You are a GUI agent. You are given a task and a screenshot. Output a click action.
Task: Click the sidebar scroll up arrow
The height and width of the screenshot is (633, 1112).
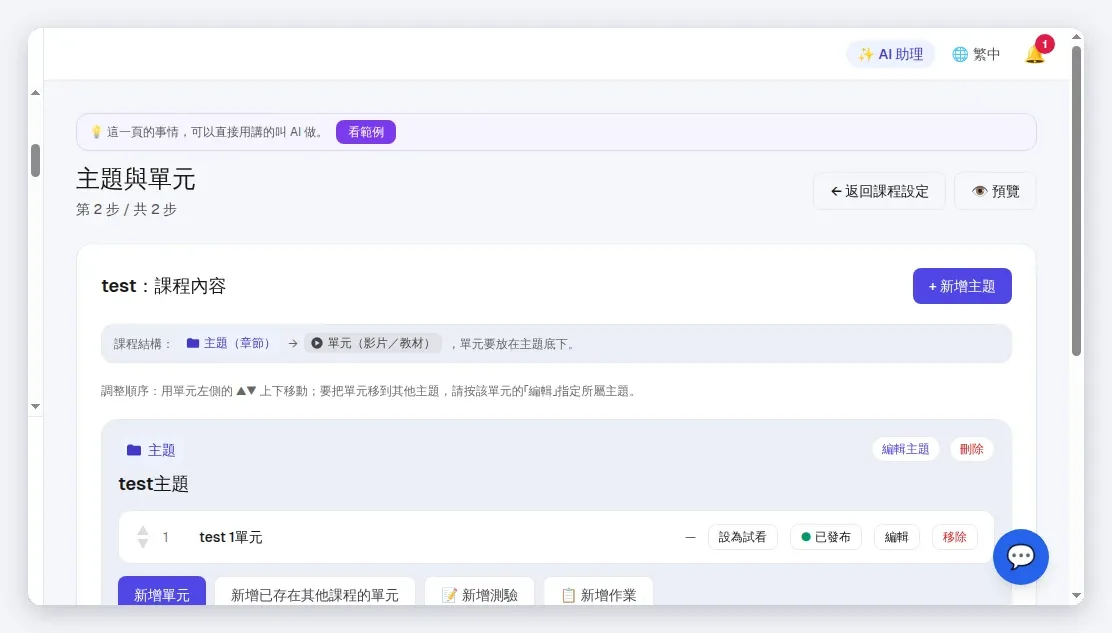35,93
